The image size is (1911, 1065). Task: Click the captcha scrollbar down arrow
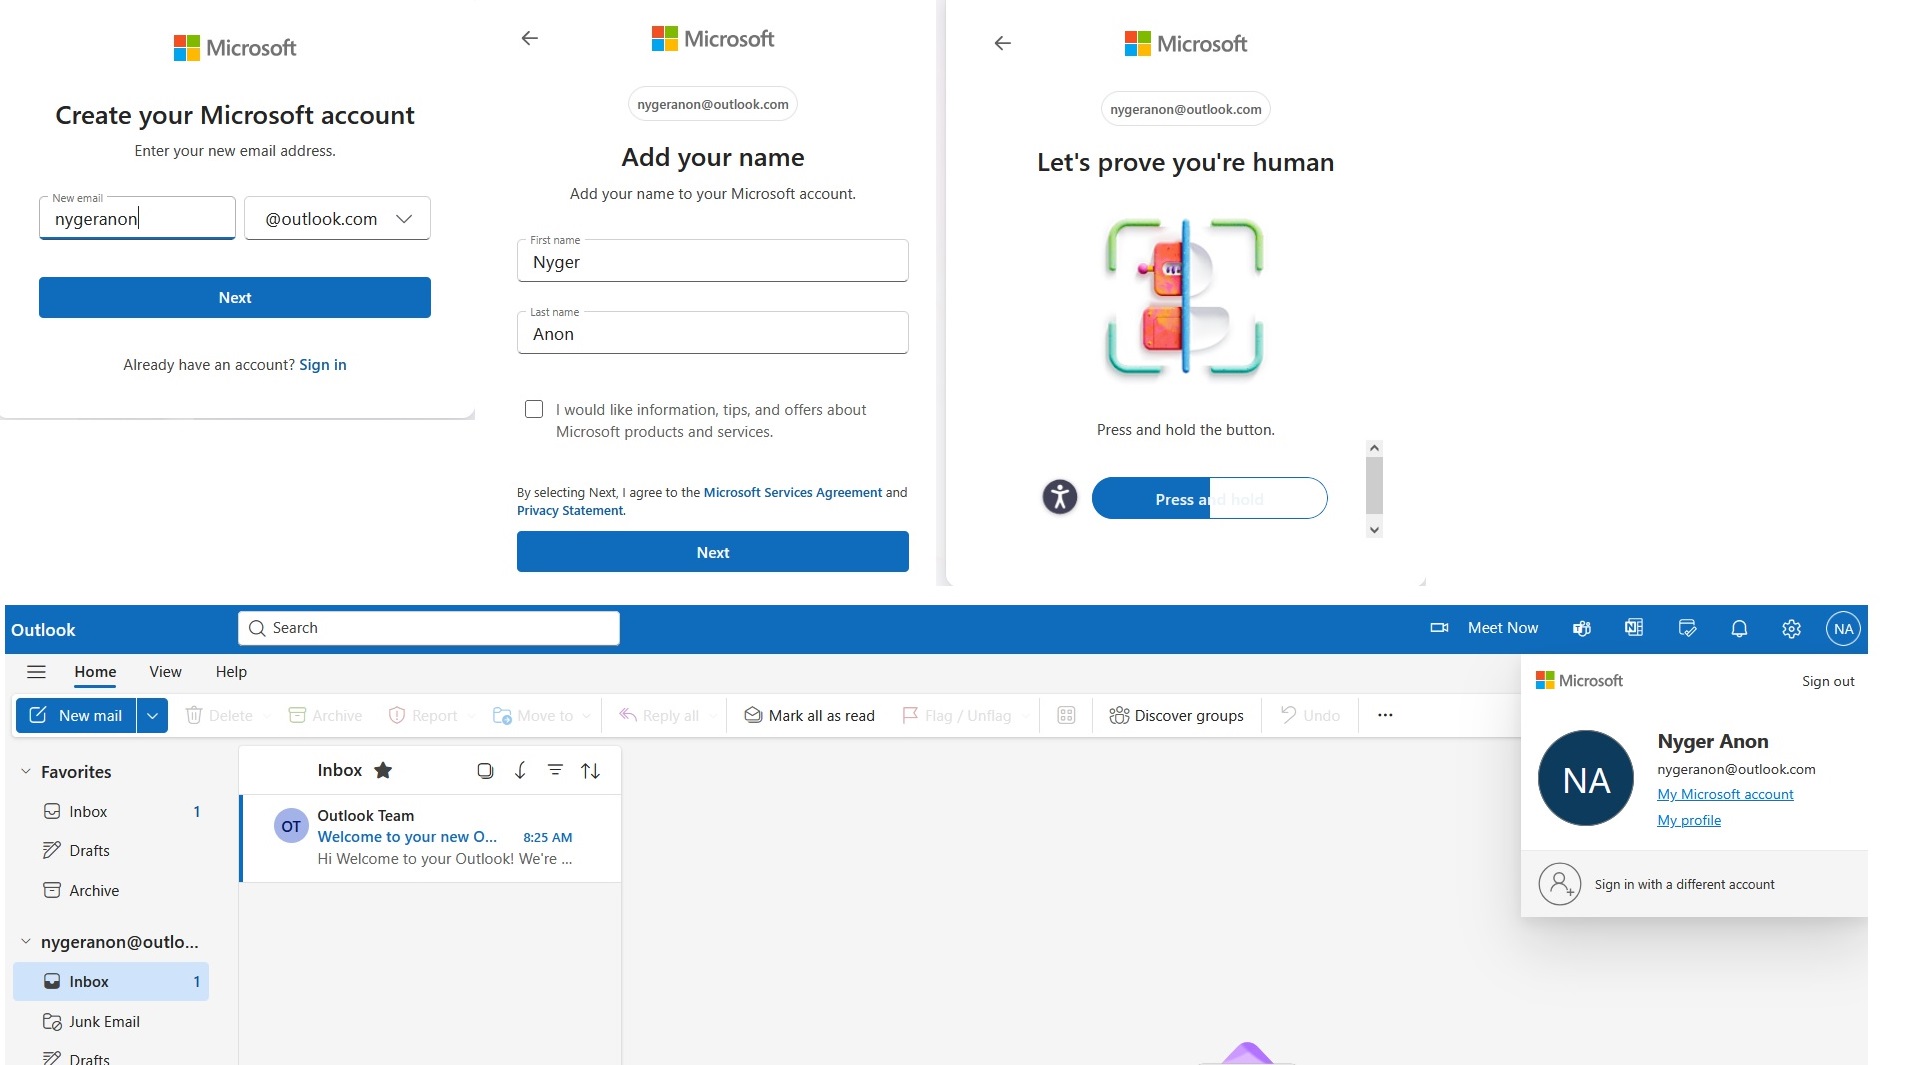[x=1374, y=529]
